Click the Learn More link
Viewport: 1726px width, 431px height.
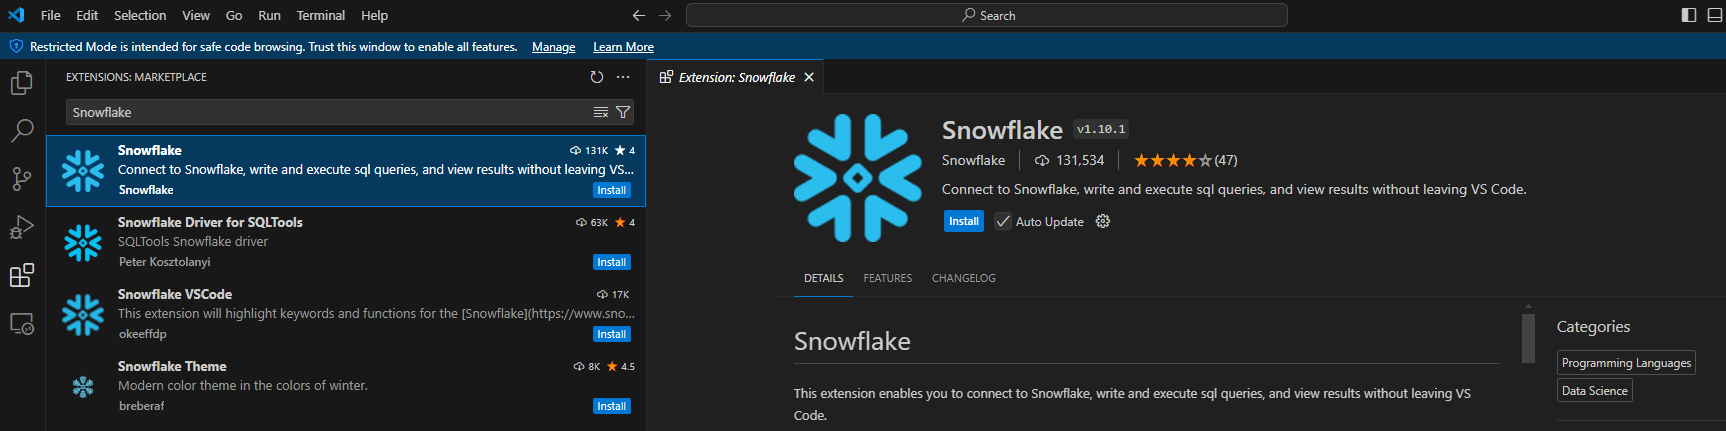tap(623, 47)
